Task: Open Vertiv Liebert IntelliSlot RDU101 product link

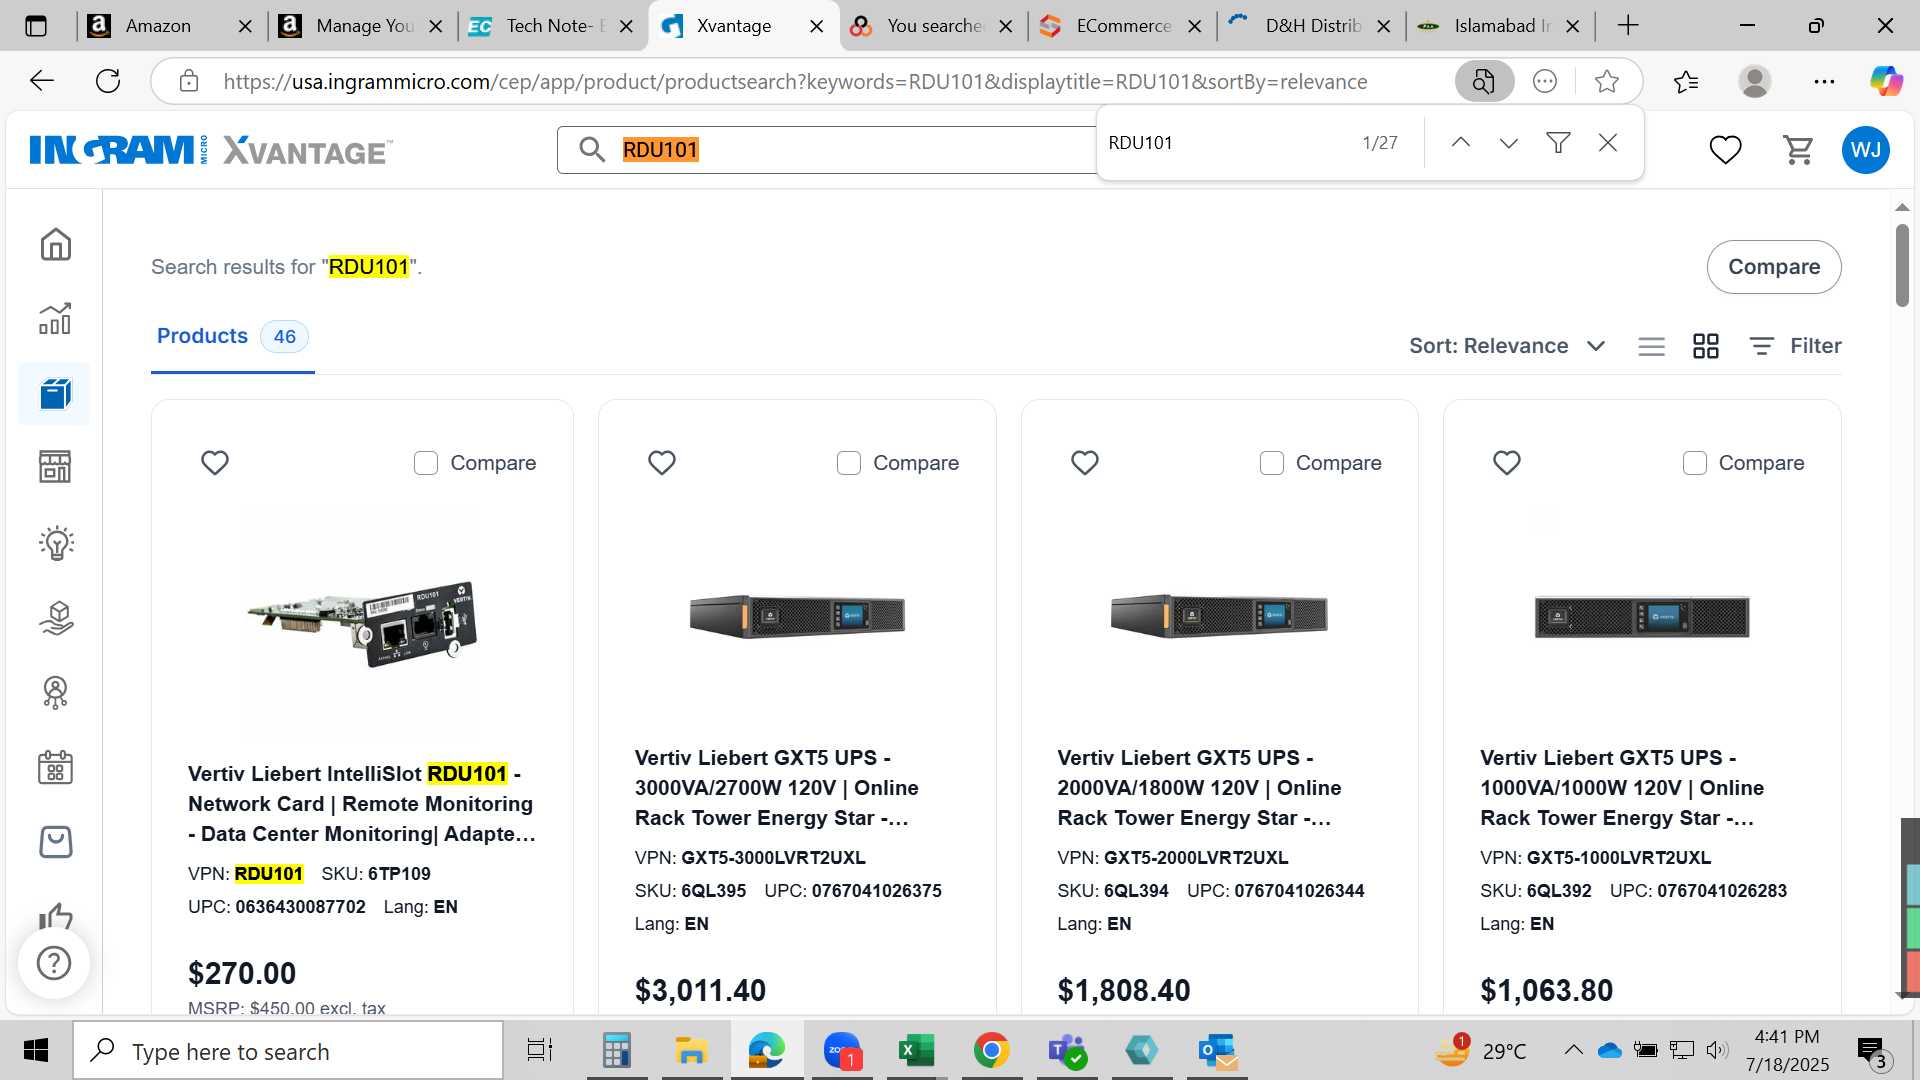Action: 362,804
